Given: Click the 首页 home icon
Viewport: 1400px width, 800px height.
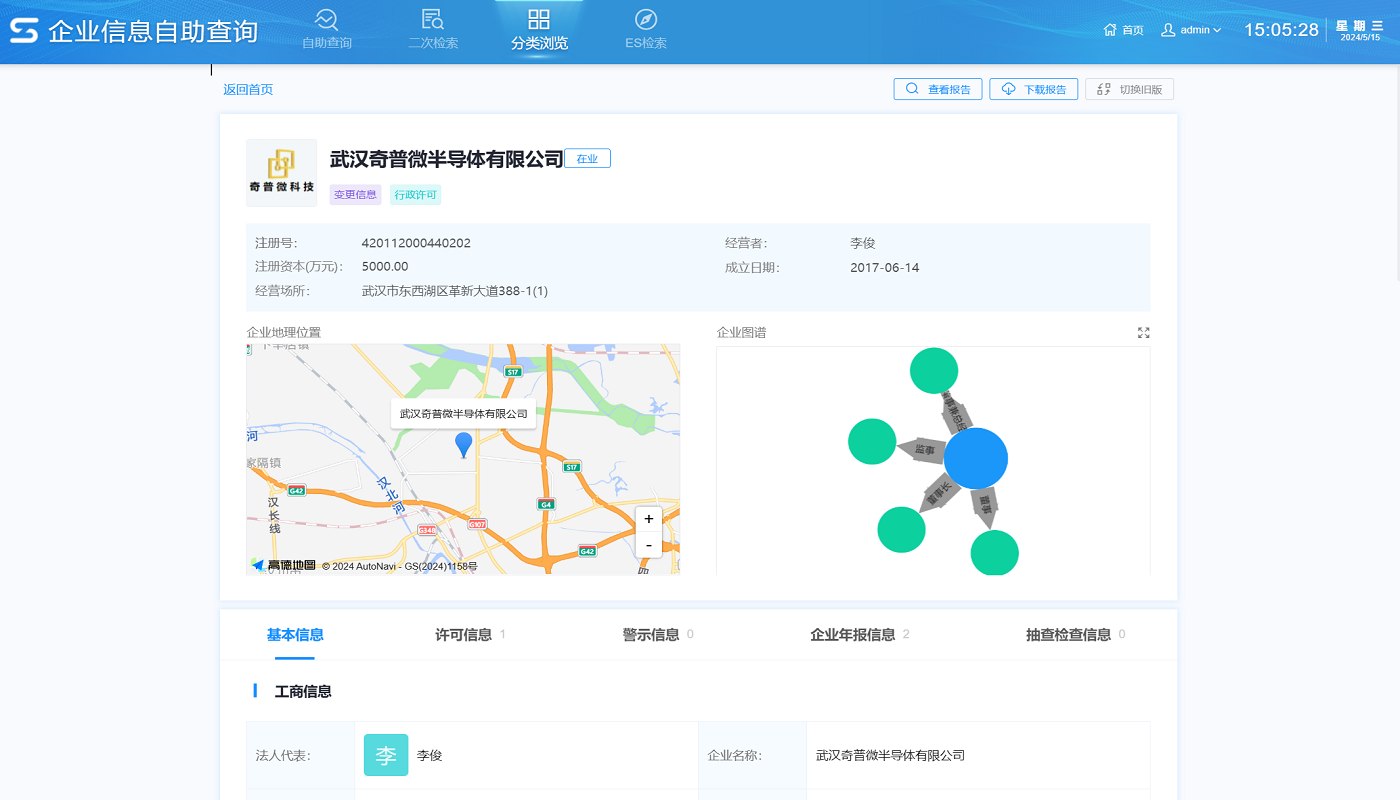Looking at the screenshot, I should (1110, 29).
